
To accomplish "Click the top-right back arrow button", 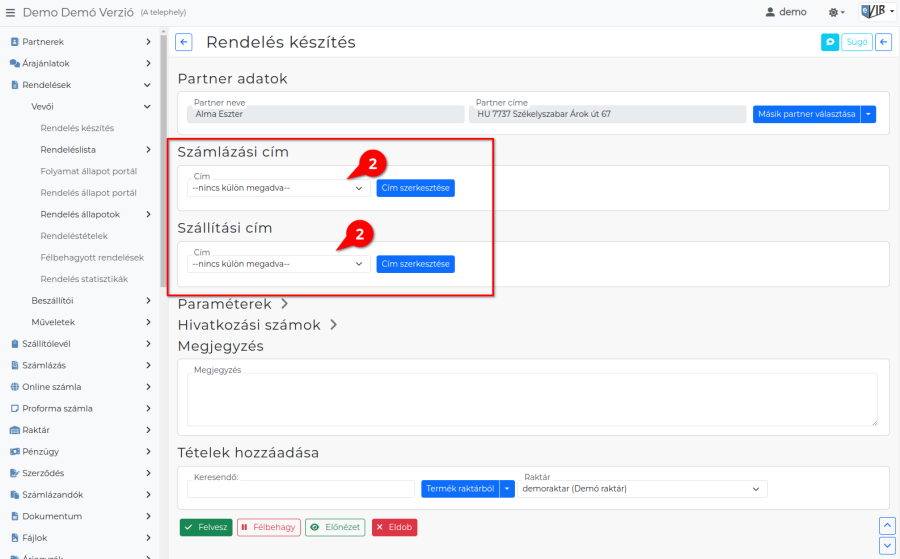I will click(883, 42).
